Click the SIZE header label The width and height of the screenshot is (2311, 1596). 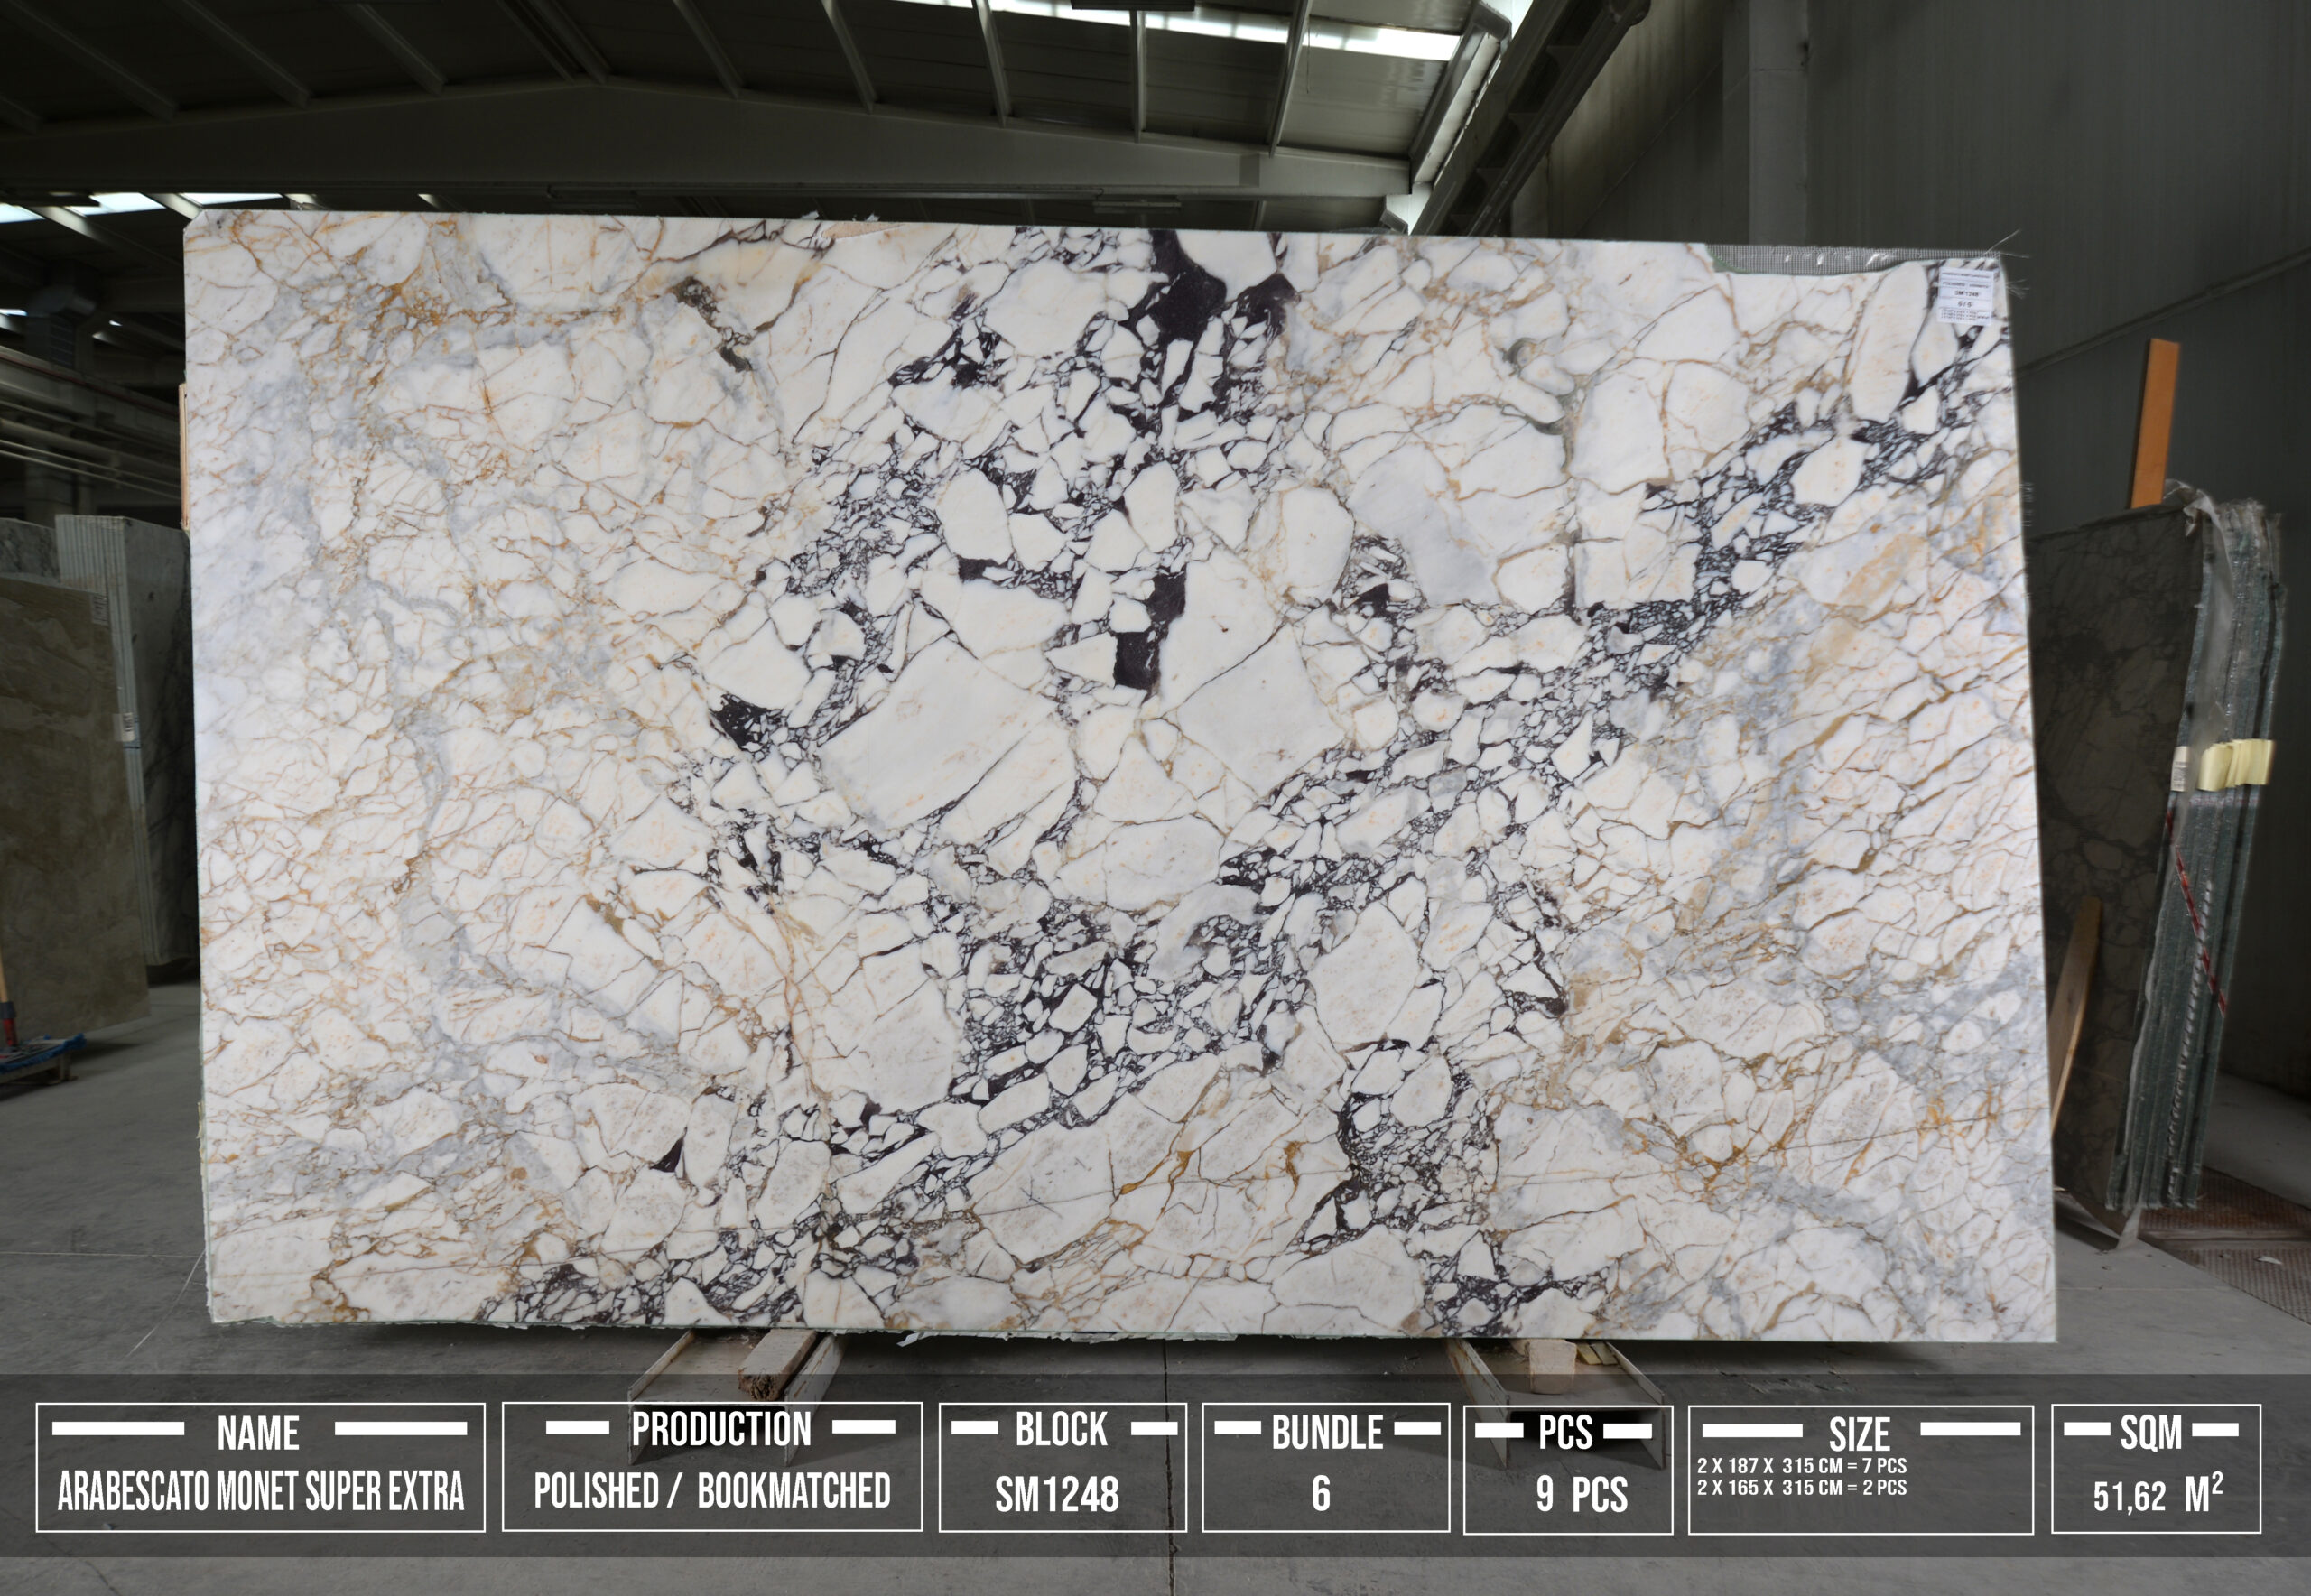click(1859, 1434)
